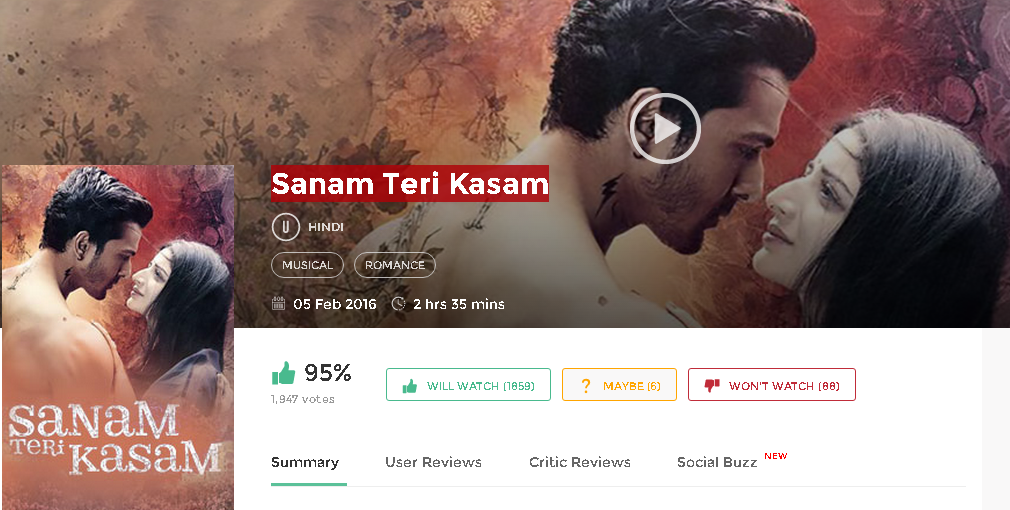This screenshot has height=510, width=1010.
Task: Click the U certificate rating badge
Action: click(x=285, y=227)
